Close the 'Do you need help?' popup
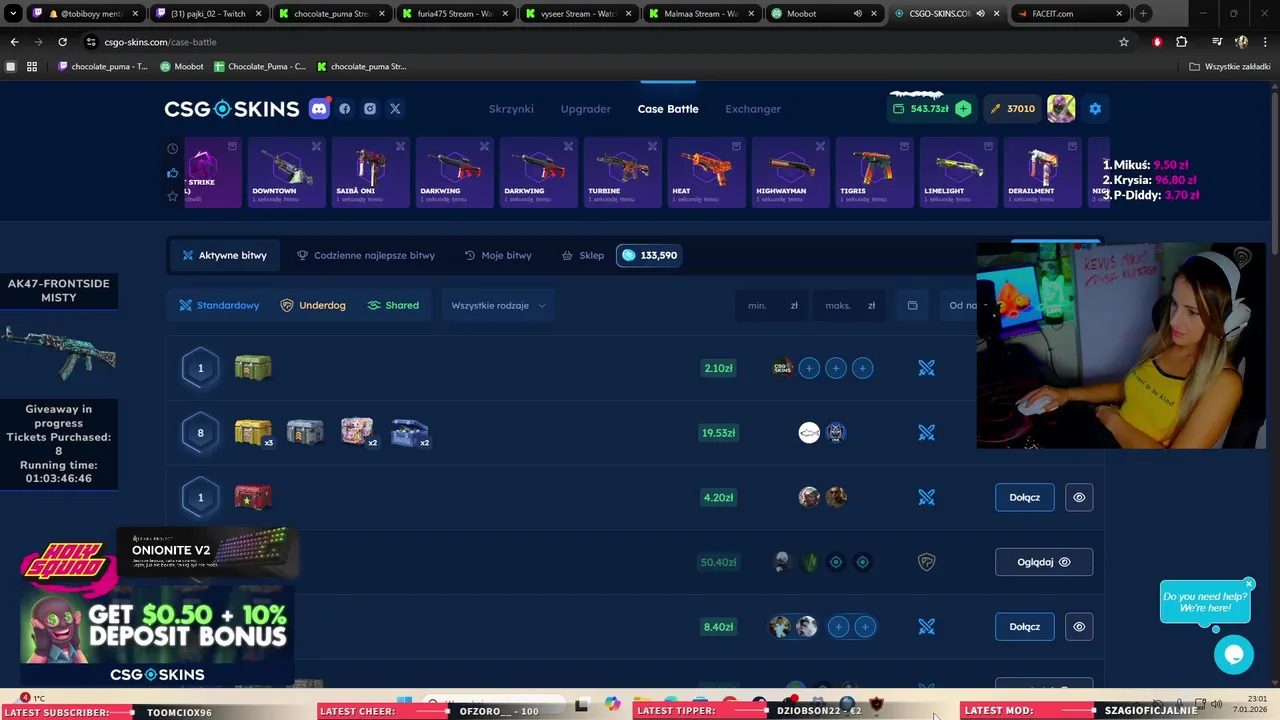 tap(1249, 584)
